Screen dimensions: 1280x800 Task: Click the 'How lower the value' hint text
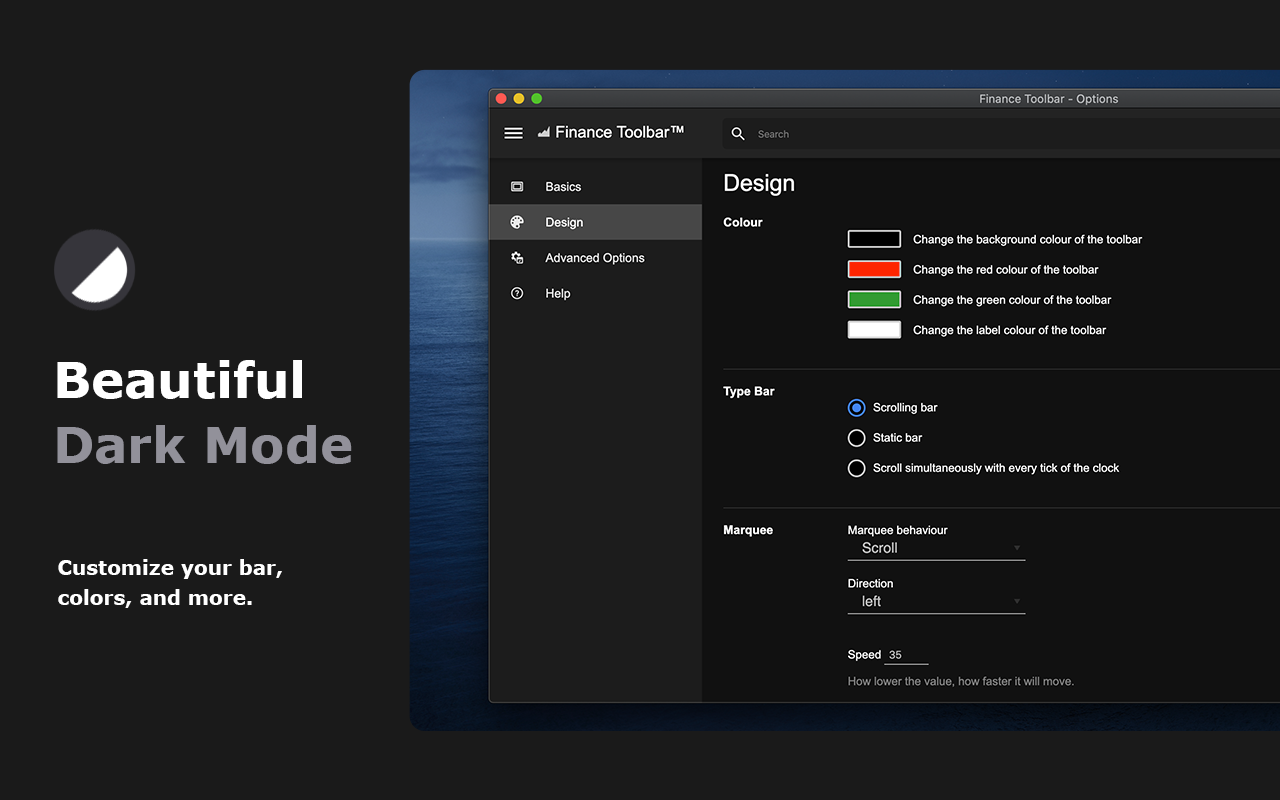(961, 681)
